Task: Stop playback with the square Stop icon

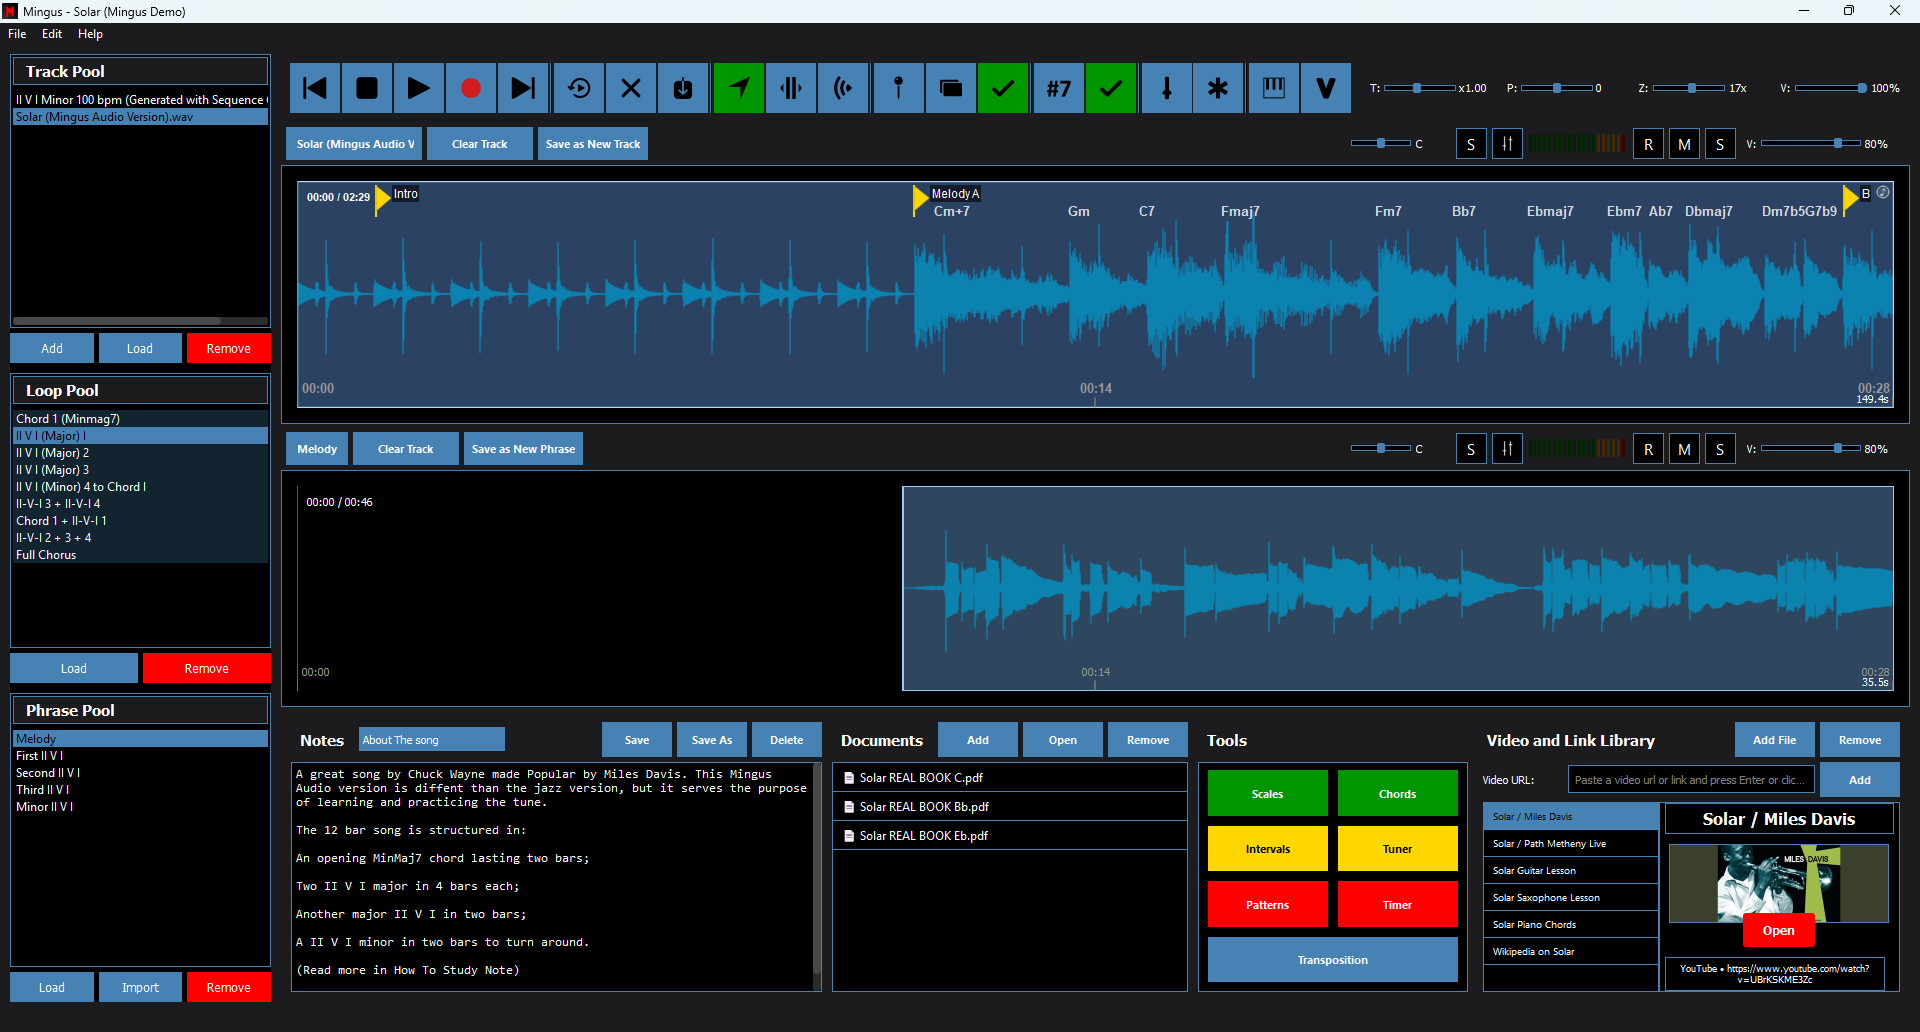Action: coord(367,89)
